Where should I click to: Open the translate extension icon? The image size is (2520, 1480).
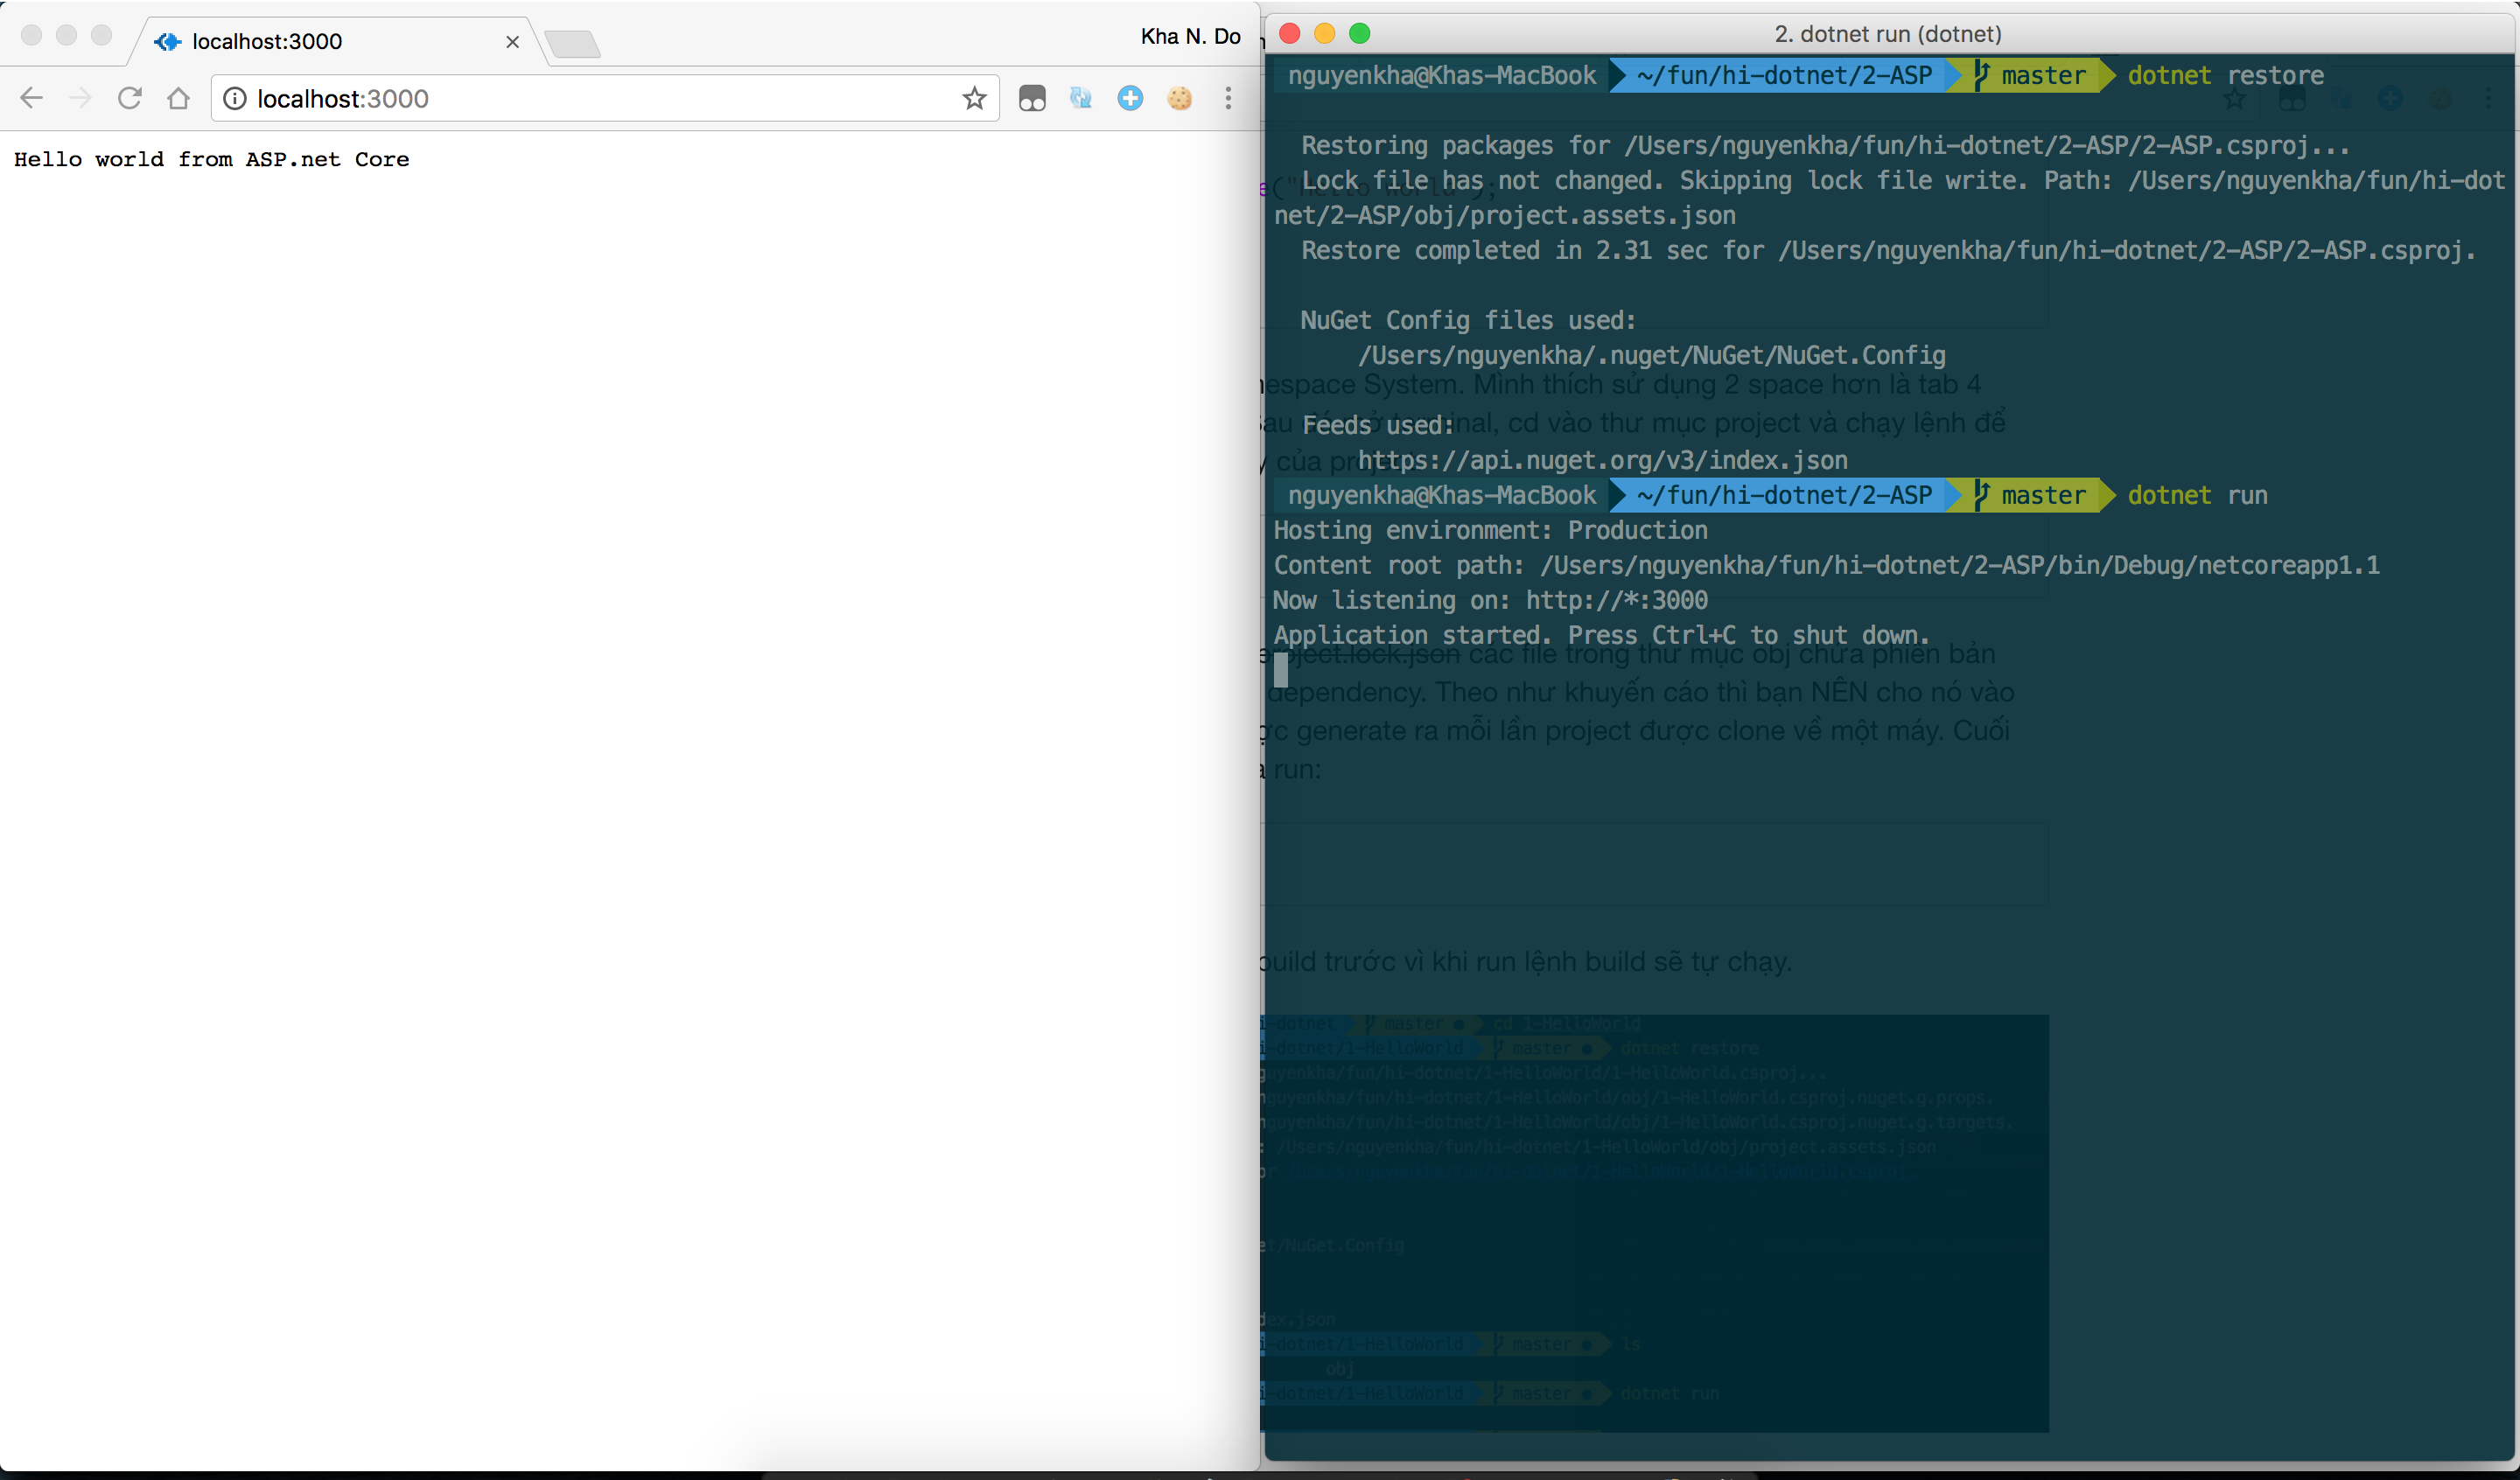click(1081, 98)
